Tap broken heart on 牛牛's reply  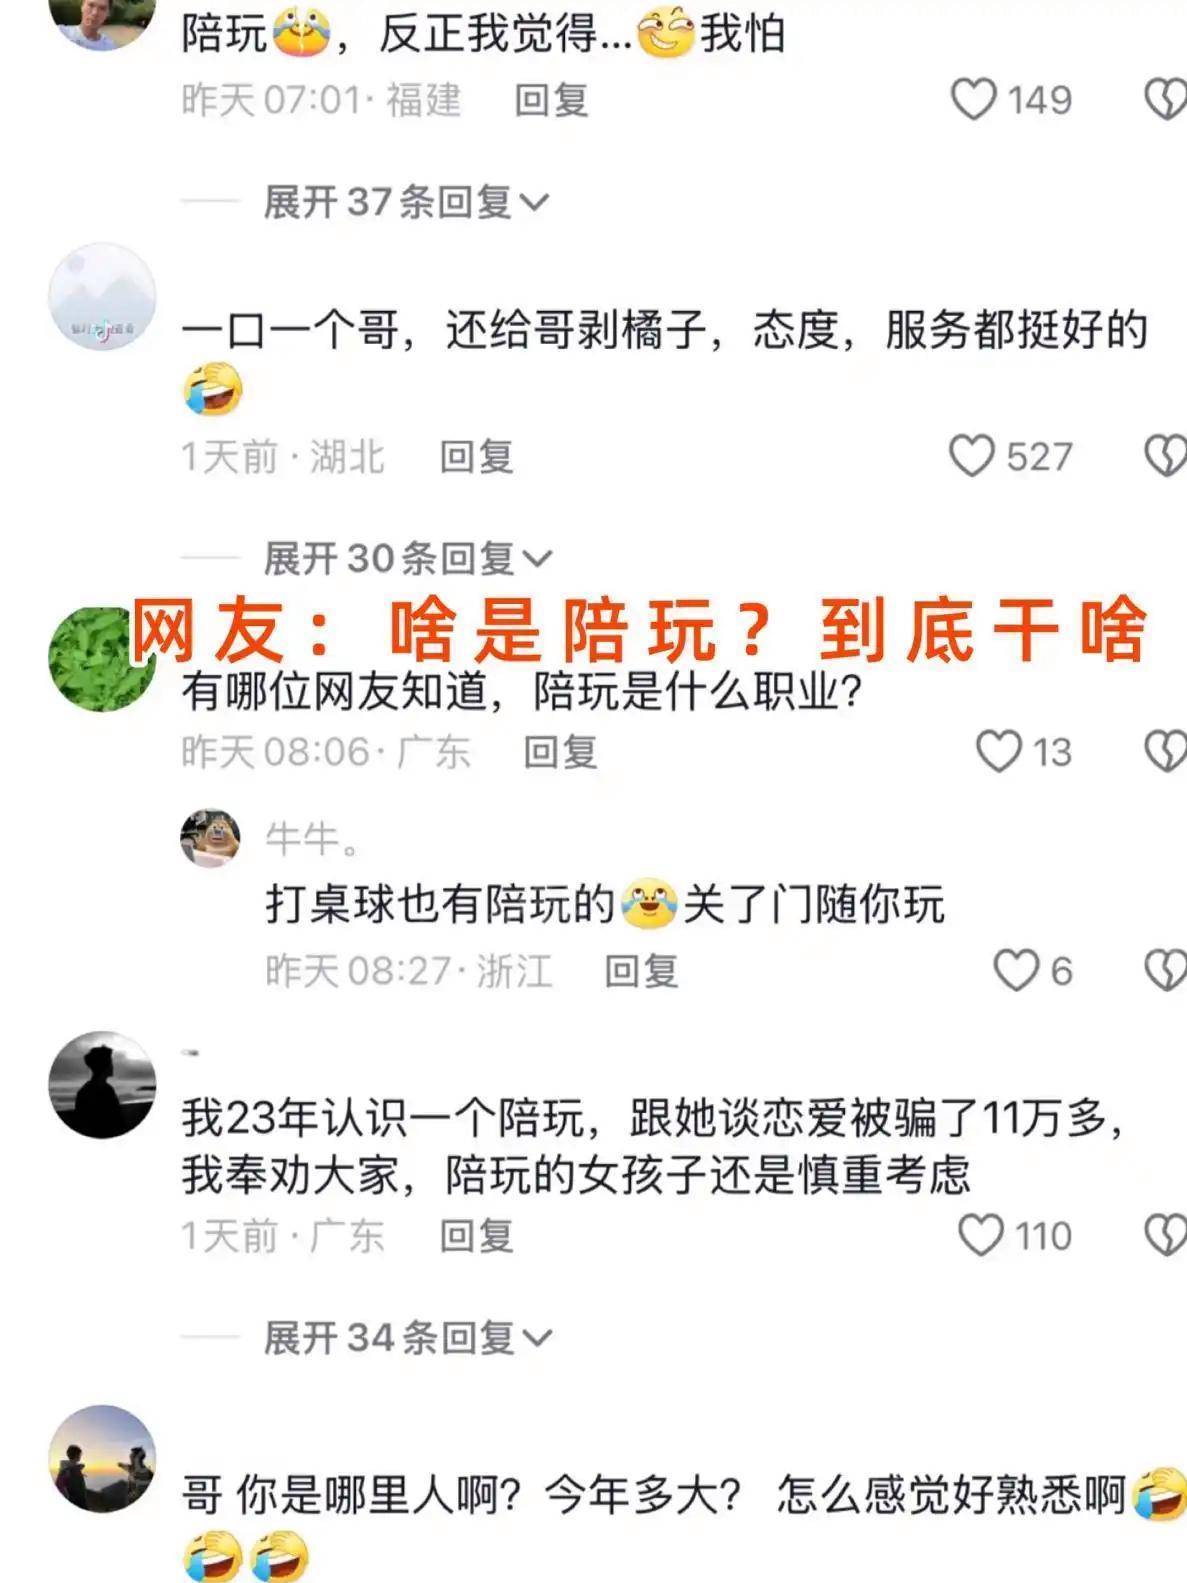(1166, 970)
